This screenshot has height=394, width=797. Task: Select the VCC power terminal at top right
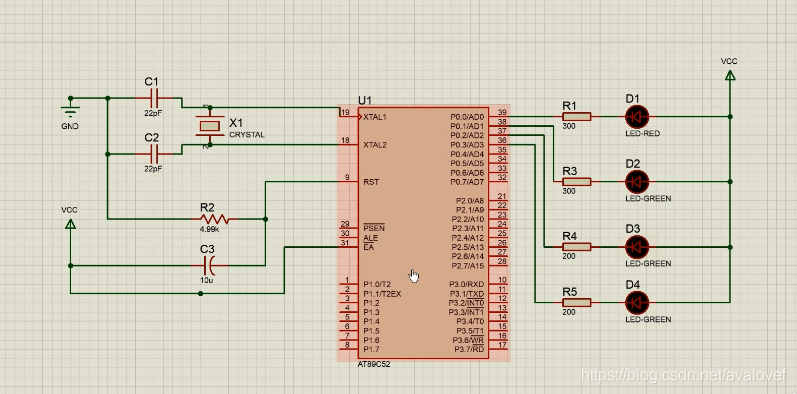[x=730, y=75]
